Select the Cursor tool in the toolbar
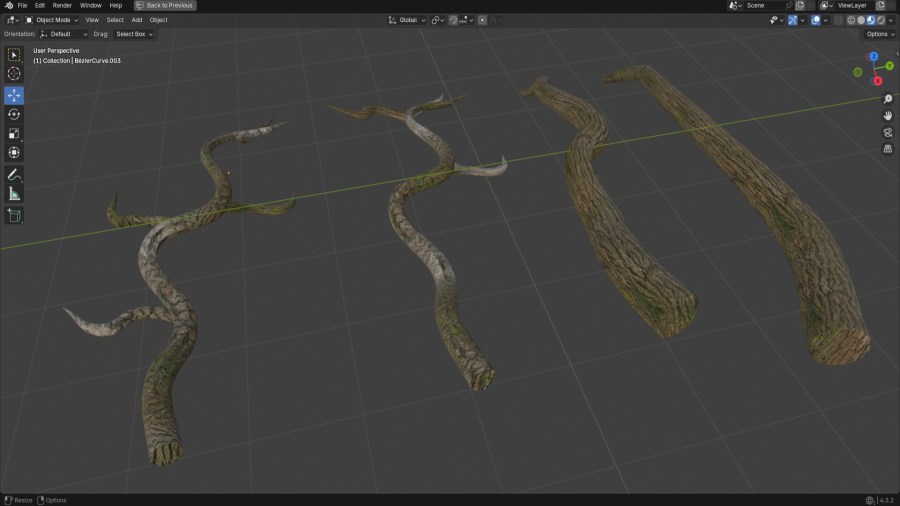The height and width of the screenshot is (506, 900). tap(14, 73)
